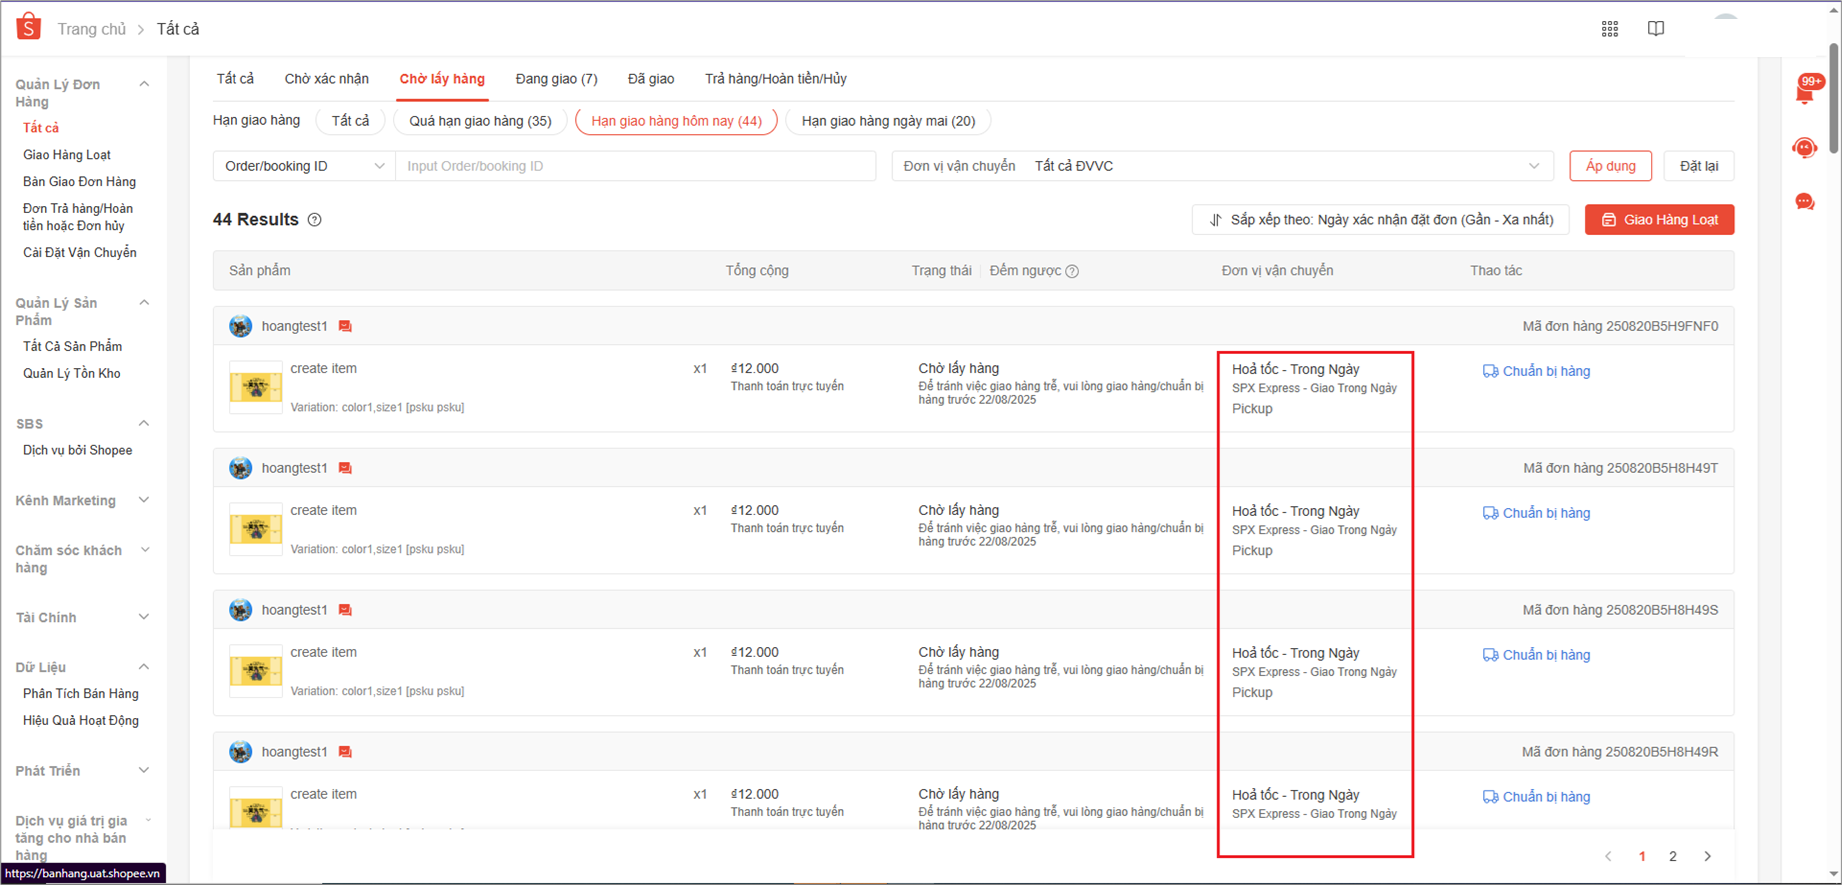Viewport: 1842px width, 885px height.
Task: Click the Input Order/booking ID field
Action: (x=635, y=166)
